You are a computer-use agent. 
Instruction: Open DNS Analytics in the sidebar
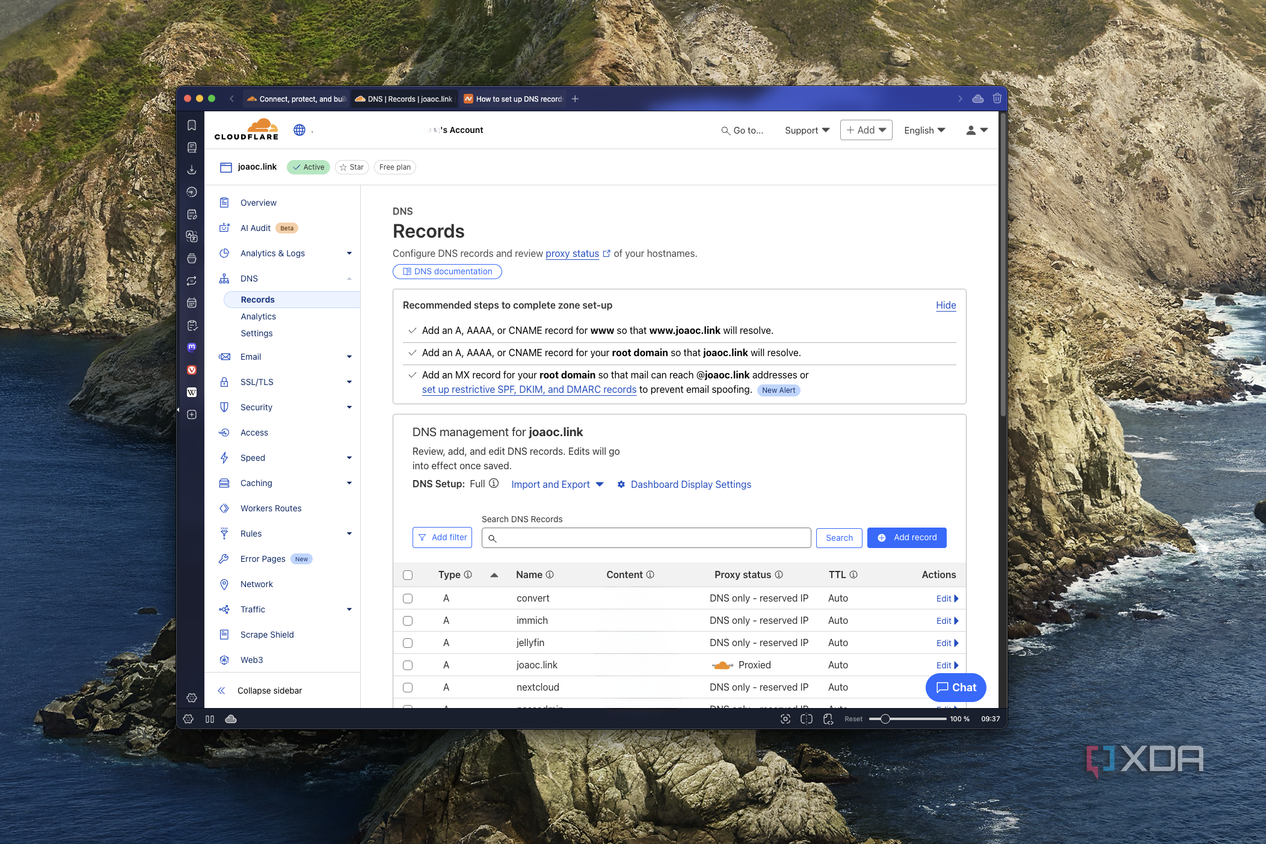click(x=258, y=317)
